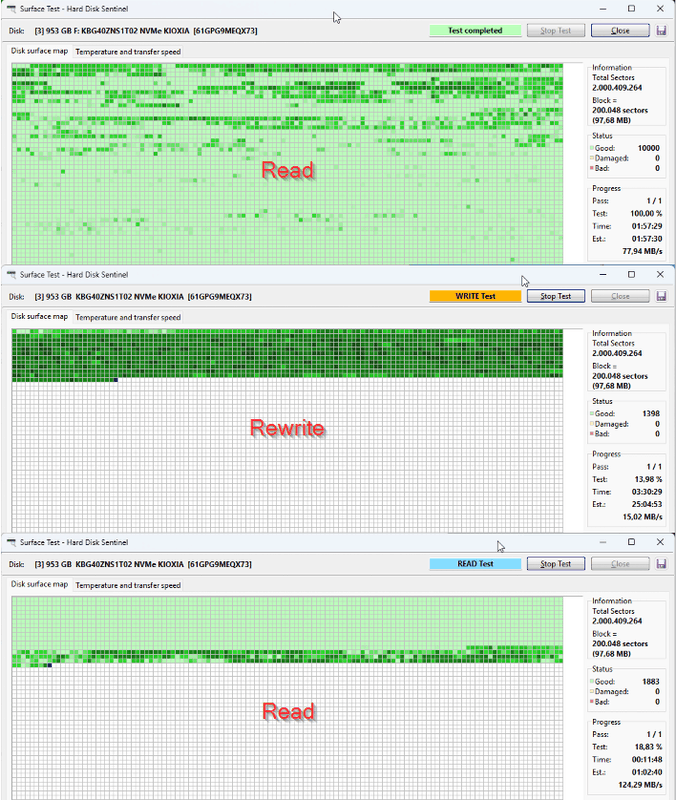Click the 200.048 sectors block size in the WRITE Test window
Image resolution: width=676 pixels, height=800 pixels.
(x=620, y=376)
